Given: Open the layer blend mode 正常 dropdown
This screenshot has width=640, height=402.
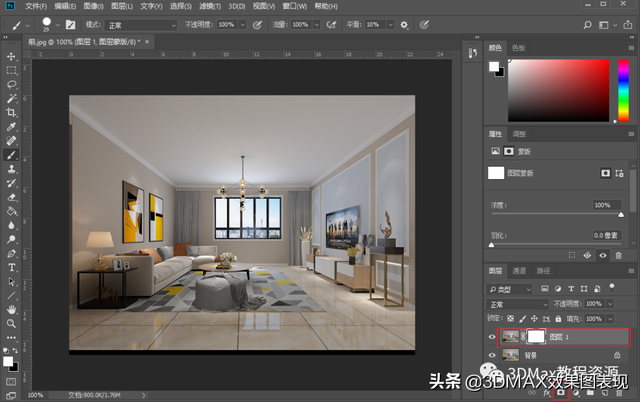Looking at the screenshot, I should pos(517,304).
